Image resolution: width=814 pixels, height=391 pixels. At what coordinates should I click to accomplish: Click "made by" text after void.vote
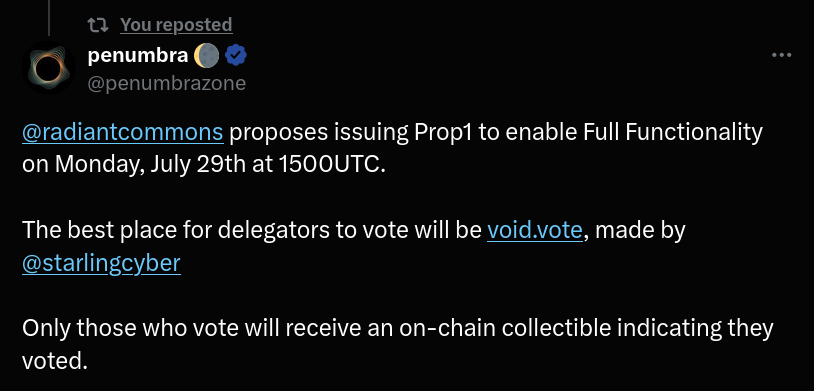pos(640,231)
